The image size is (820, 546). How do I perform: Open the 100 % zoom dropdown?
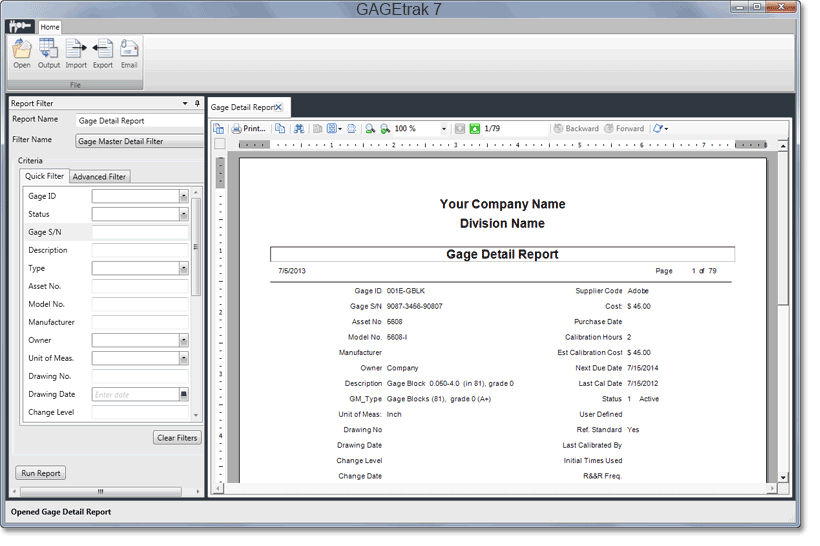(x=444, y=129)
